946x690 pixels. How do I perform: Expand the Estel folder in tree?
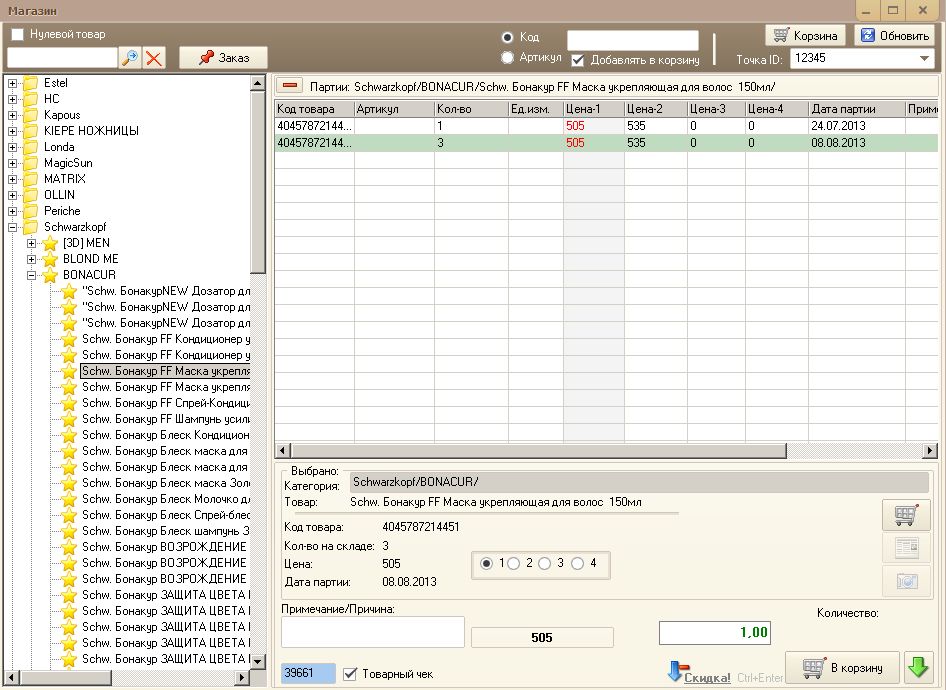[13, 83]
